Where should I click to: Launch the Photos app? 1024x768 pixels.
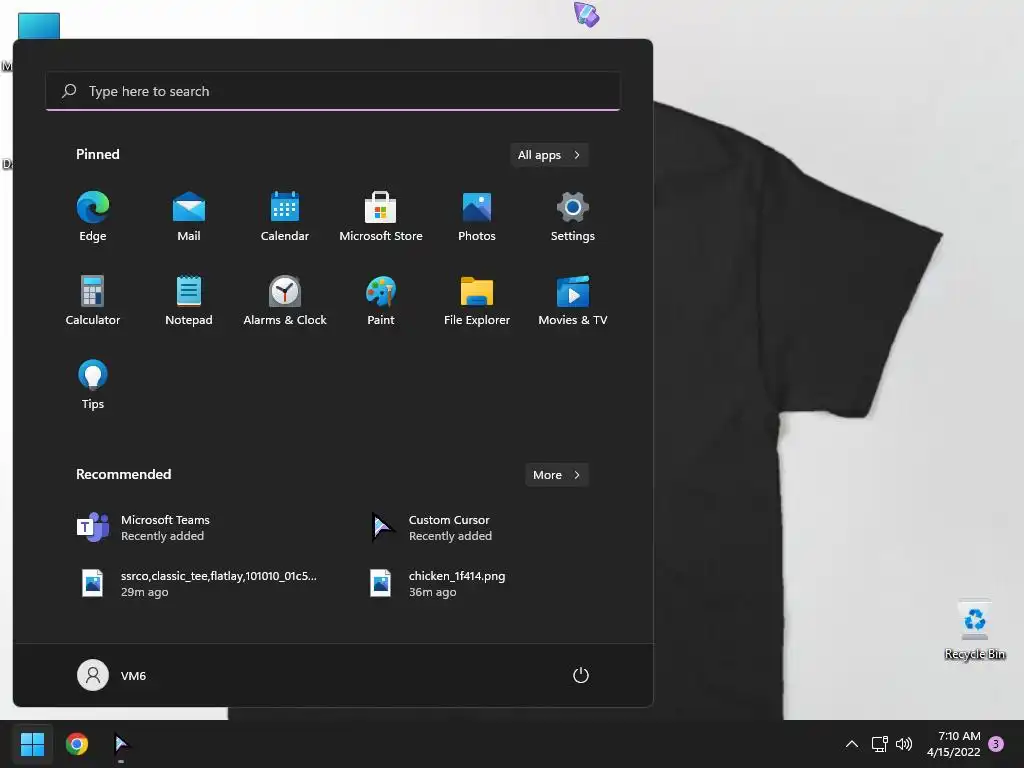click(x=477, y=217)
